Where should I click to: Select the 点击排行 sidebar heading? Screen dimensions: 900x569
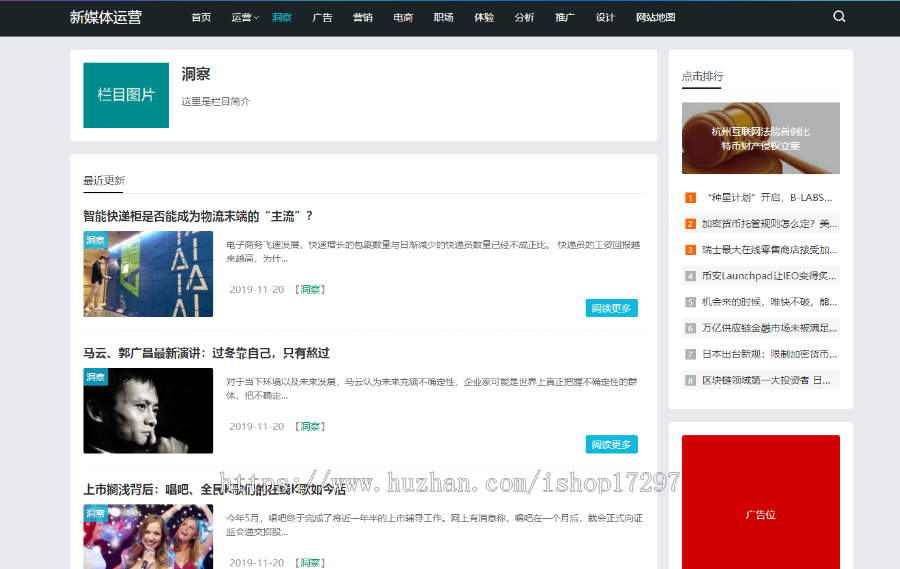click(x=703, y=76)
